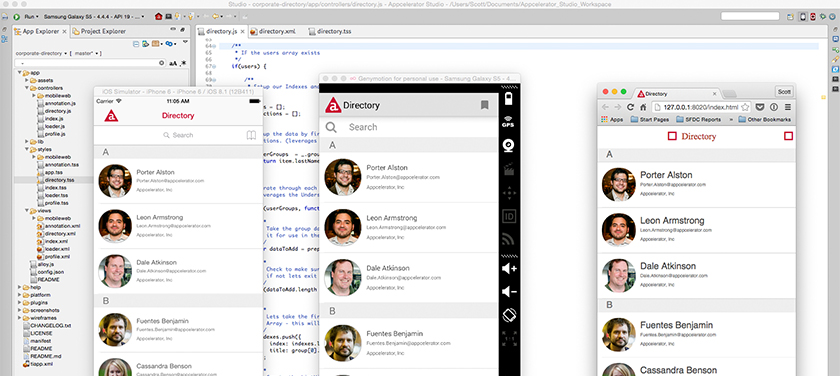
Task: Click the Chrome home button
Action: click(643, 107)
